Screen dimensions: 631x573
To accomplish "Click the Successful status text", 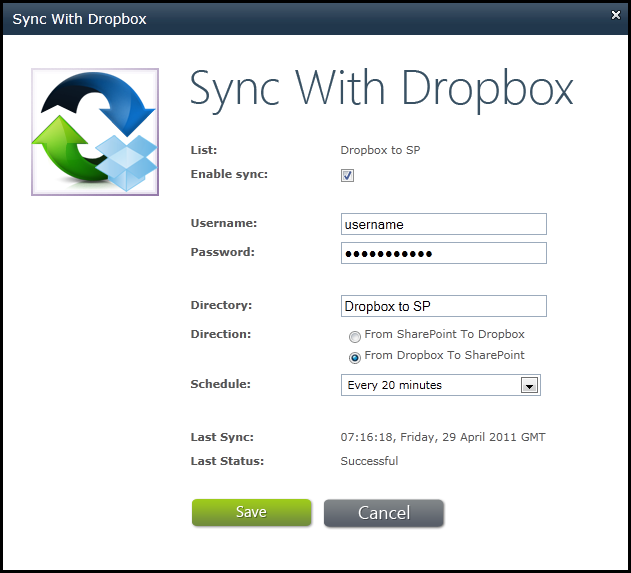I will tap(369, 461).
